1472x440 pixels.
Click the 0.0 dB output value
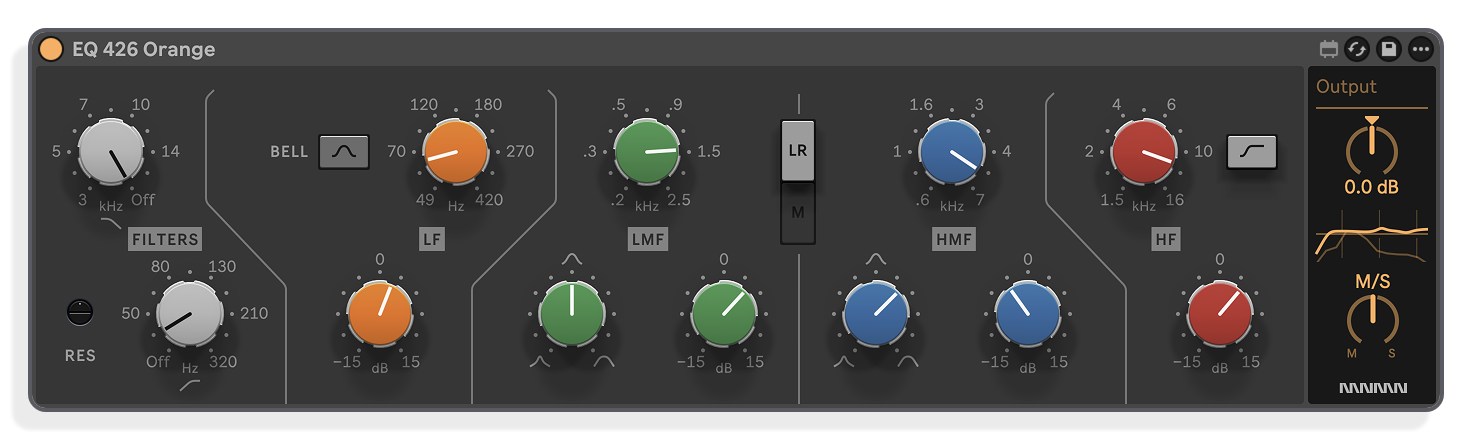(x=1372, y=187)
